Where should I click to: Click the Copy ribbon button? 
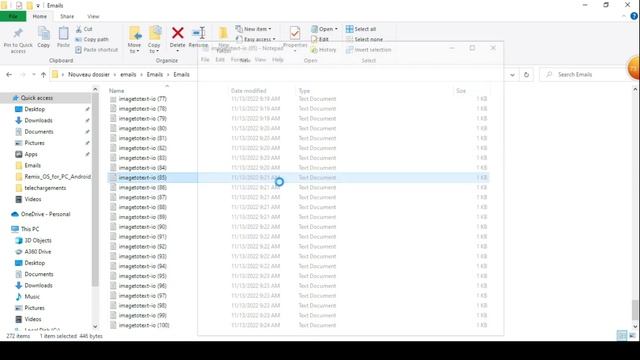click(44, 37)
